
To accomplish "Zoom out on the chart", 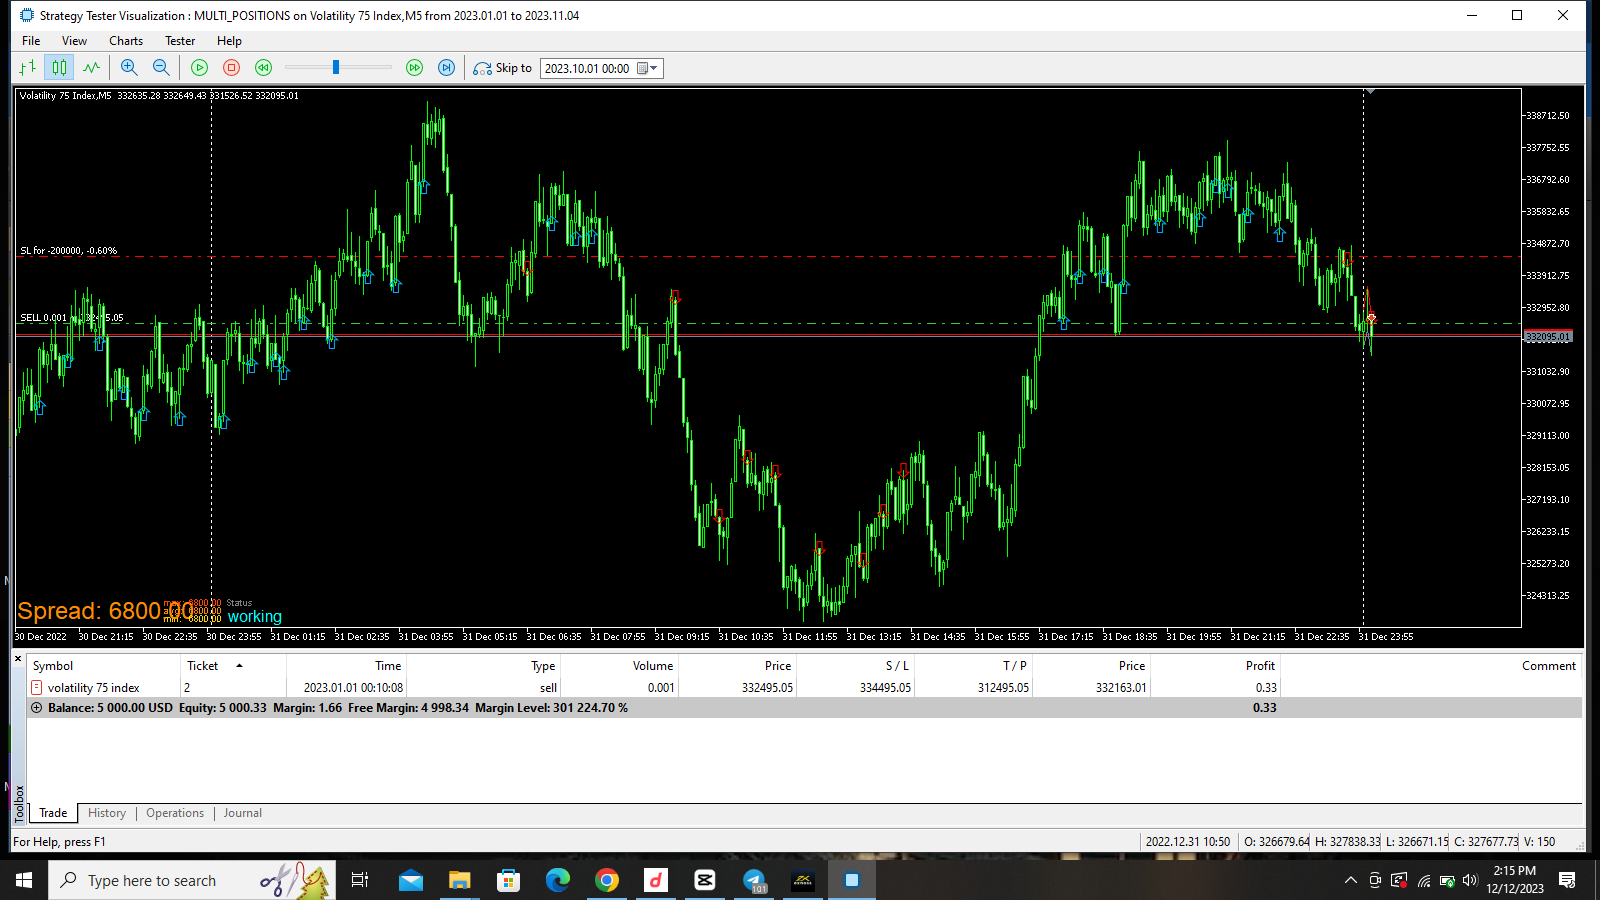I will click(161, 68).
